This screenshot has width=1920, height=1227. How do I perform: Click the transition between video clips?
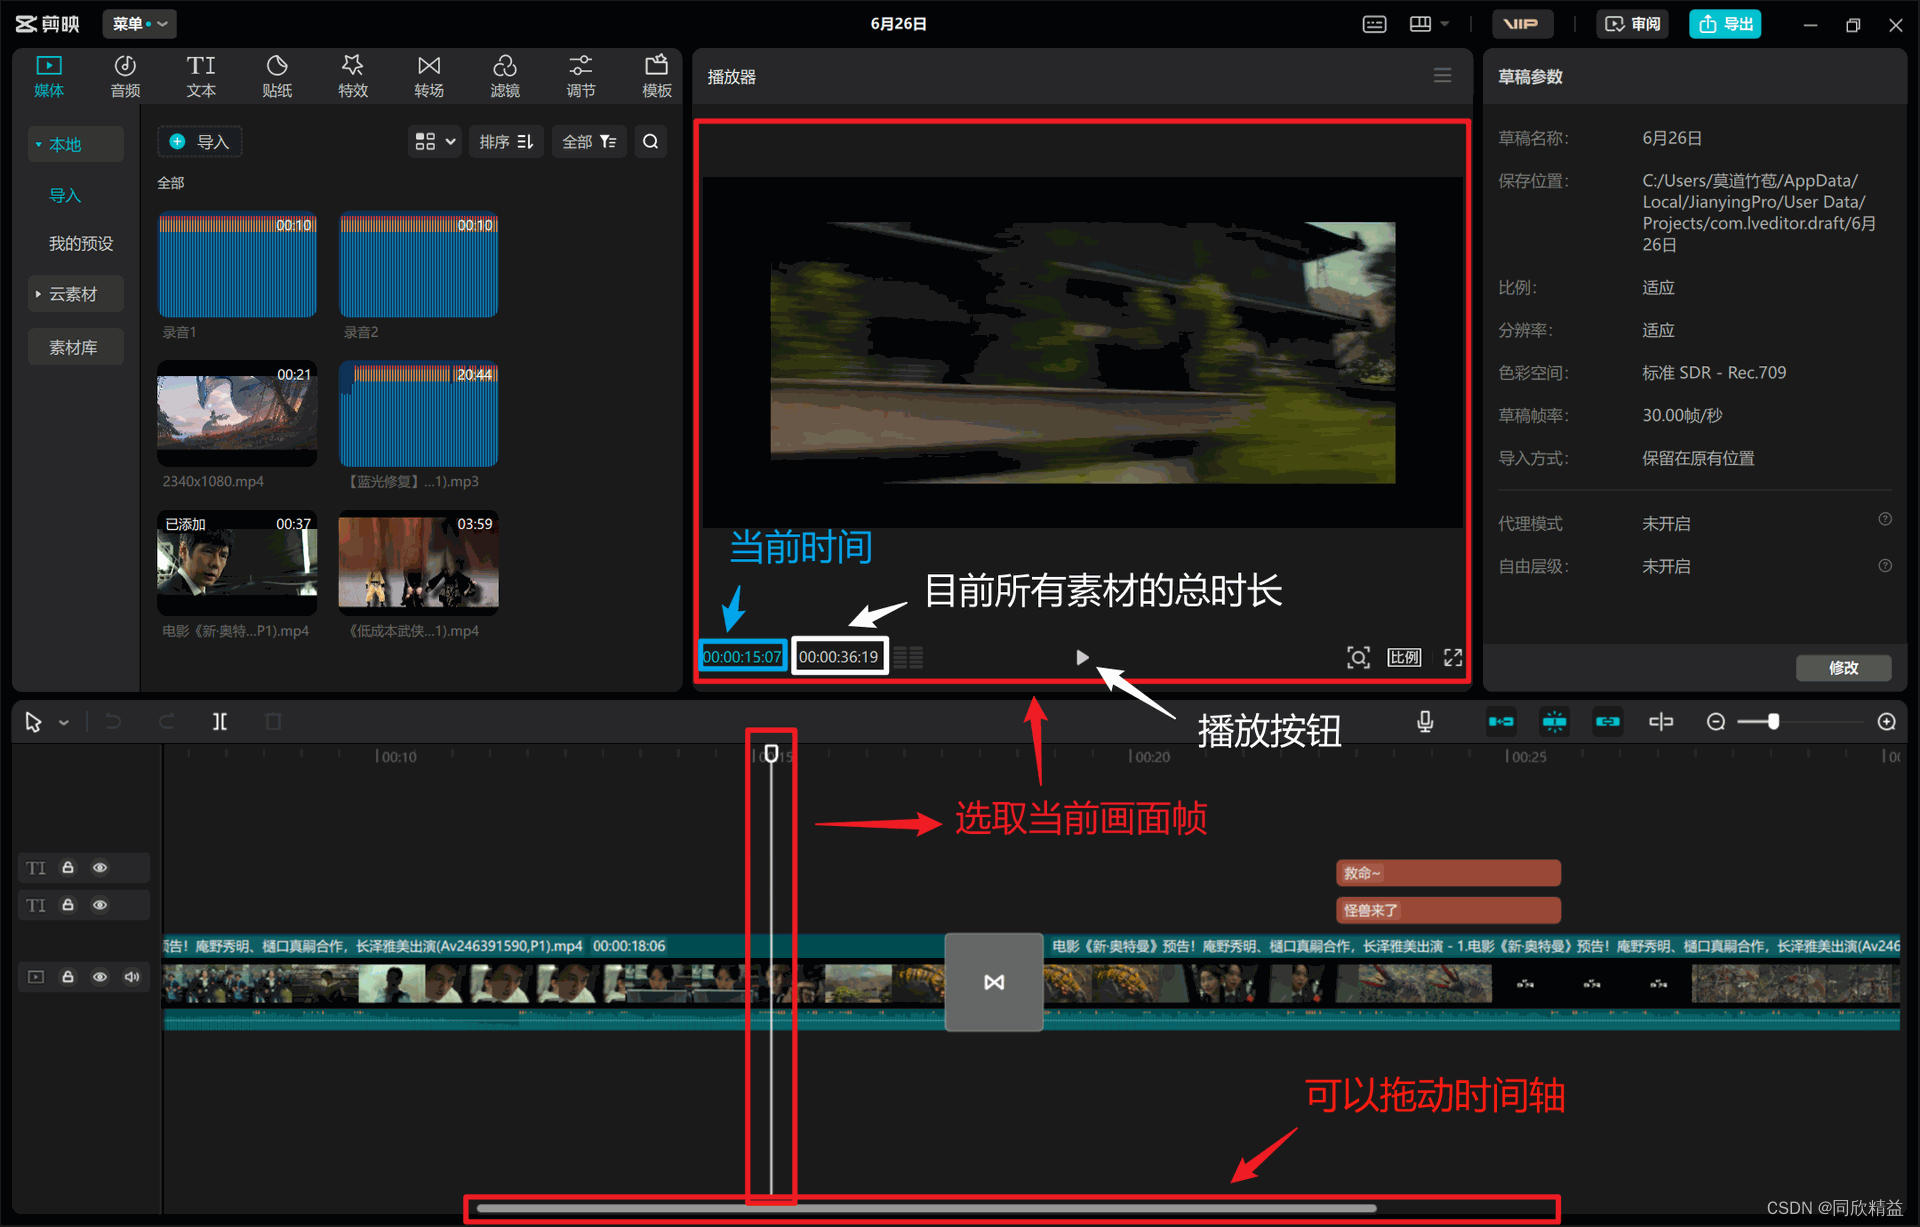(x=994, y=982)
